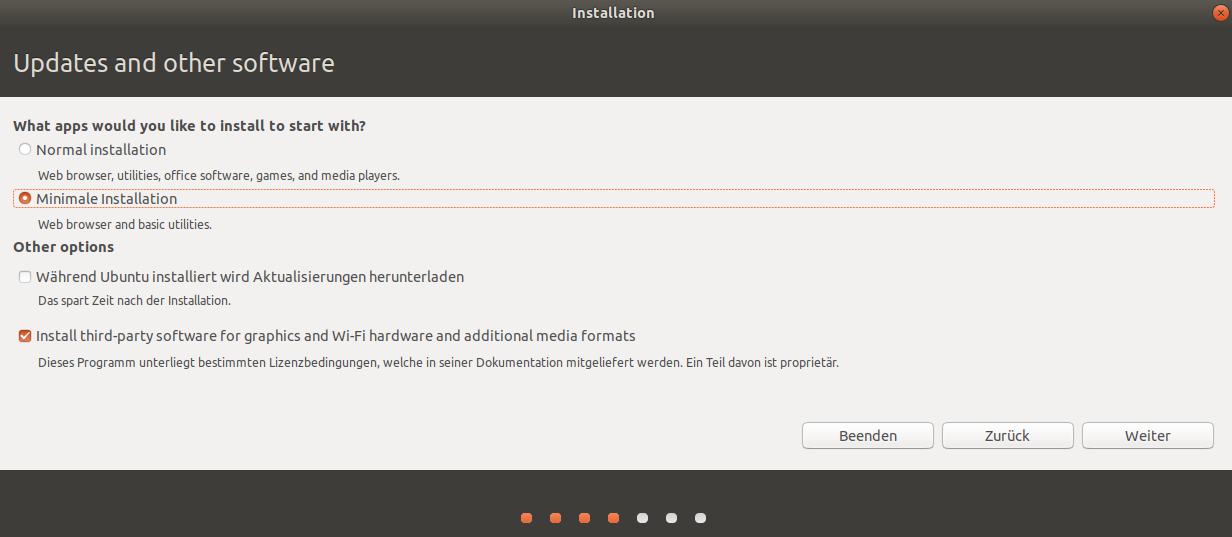The image size is (1232, 537).
Task: Click 'Das spart Zeit nach der Installation.' text
Action: coord(135,300)
